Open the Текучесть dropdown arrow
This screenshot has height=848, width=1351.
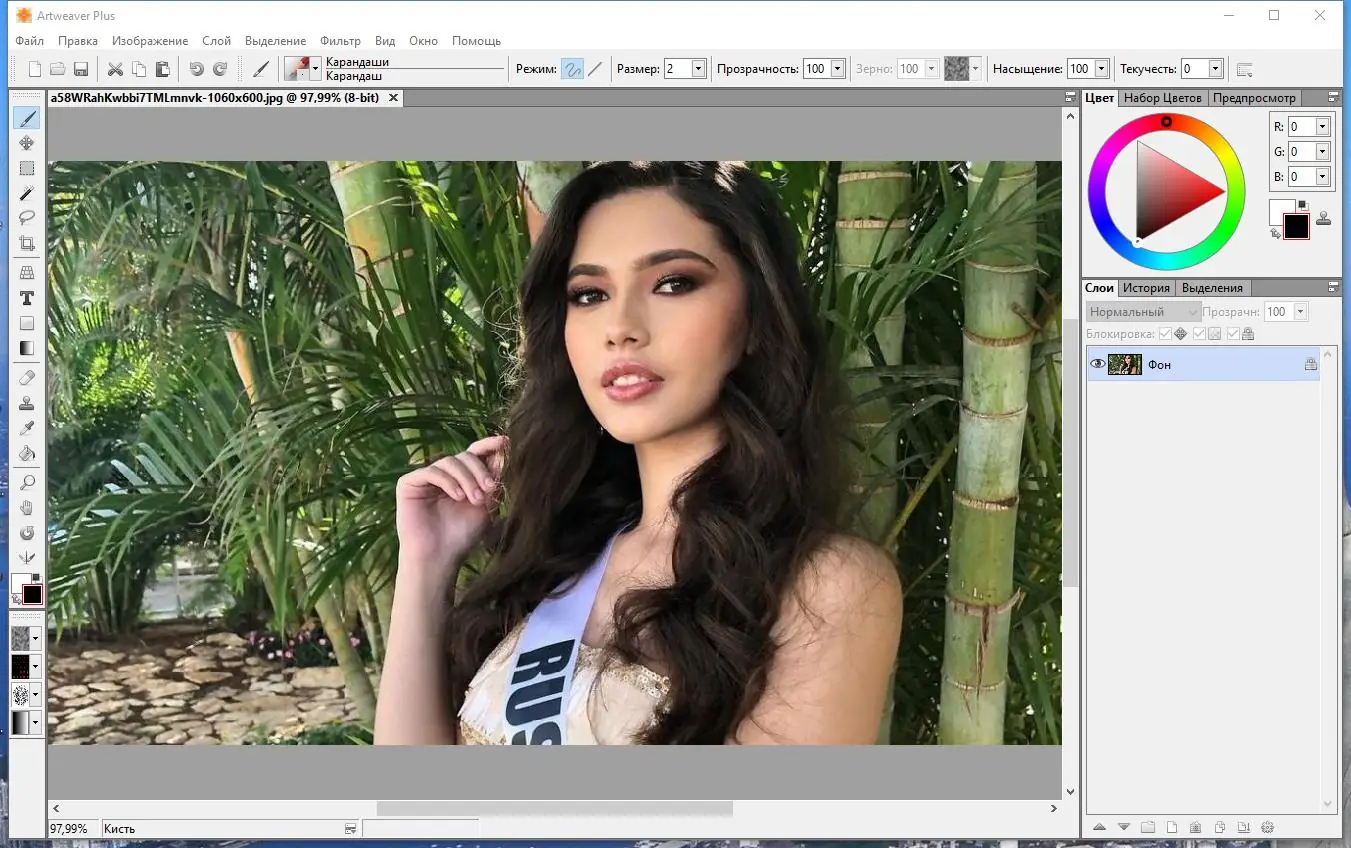coord(1215,69)
